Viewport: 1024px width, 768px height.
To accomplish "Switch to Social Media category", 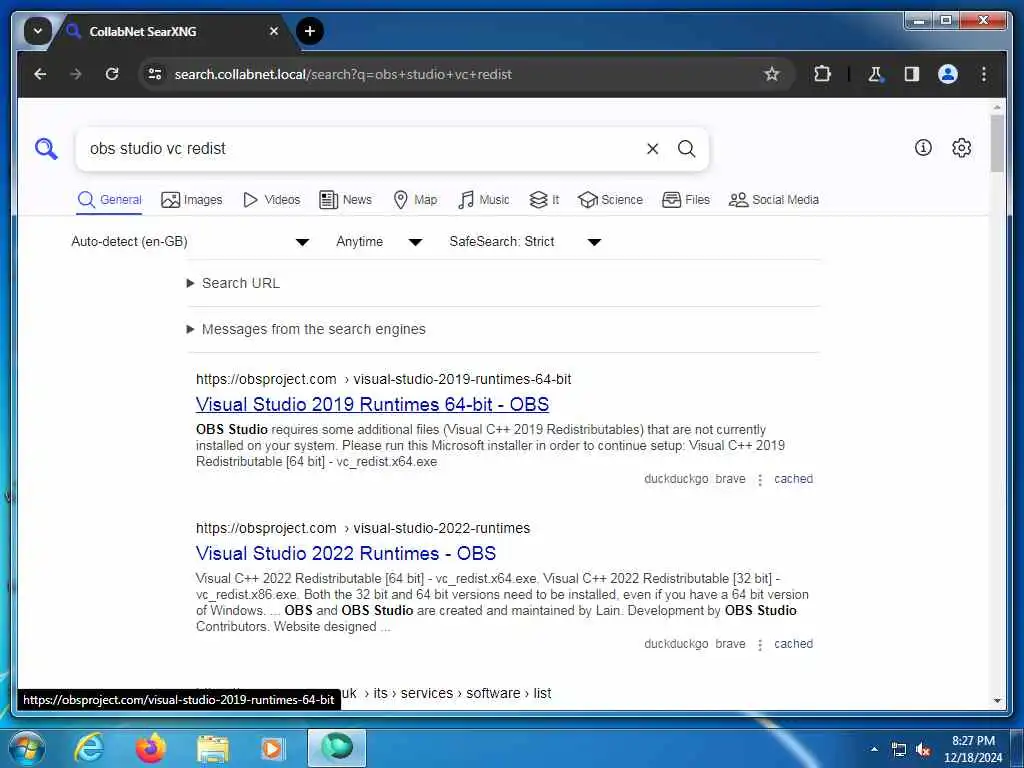I will point(774,200).
